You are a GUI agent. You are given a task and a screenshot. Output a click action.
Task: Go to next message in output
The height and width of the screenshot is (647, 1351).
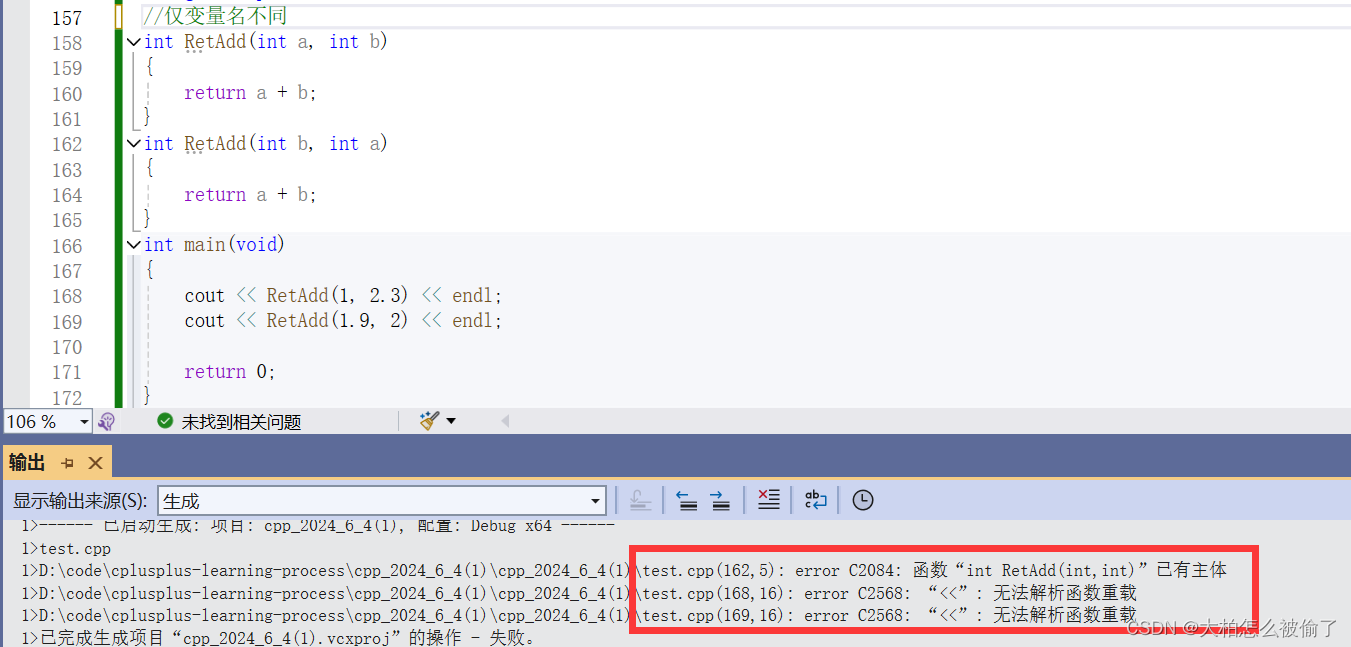tap(720, 500)
